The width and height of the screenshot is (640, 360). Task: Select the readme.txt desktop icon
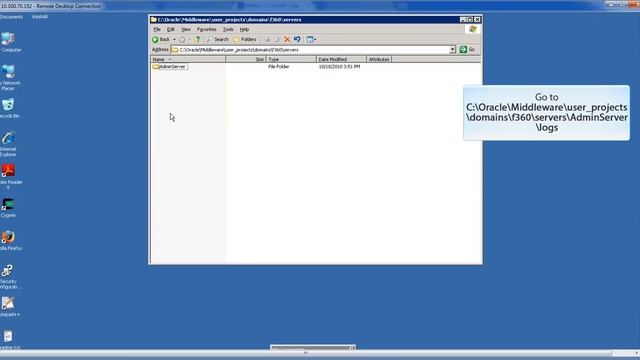coord(8,340)
